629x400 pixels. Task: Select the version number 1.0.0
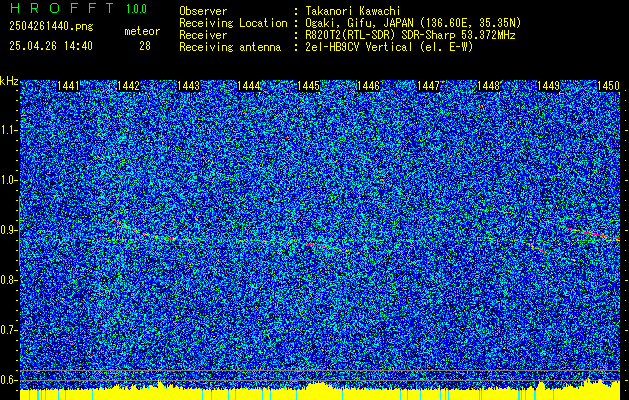137,8
